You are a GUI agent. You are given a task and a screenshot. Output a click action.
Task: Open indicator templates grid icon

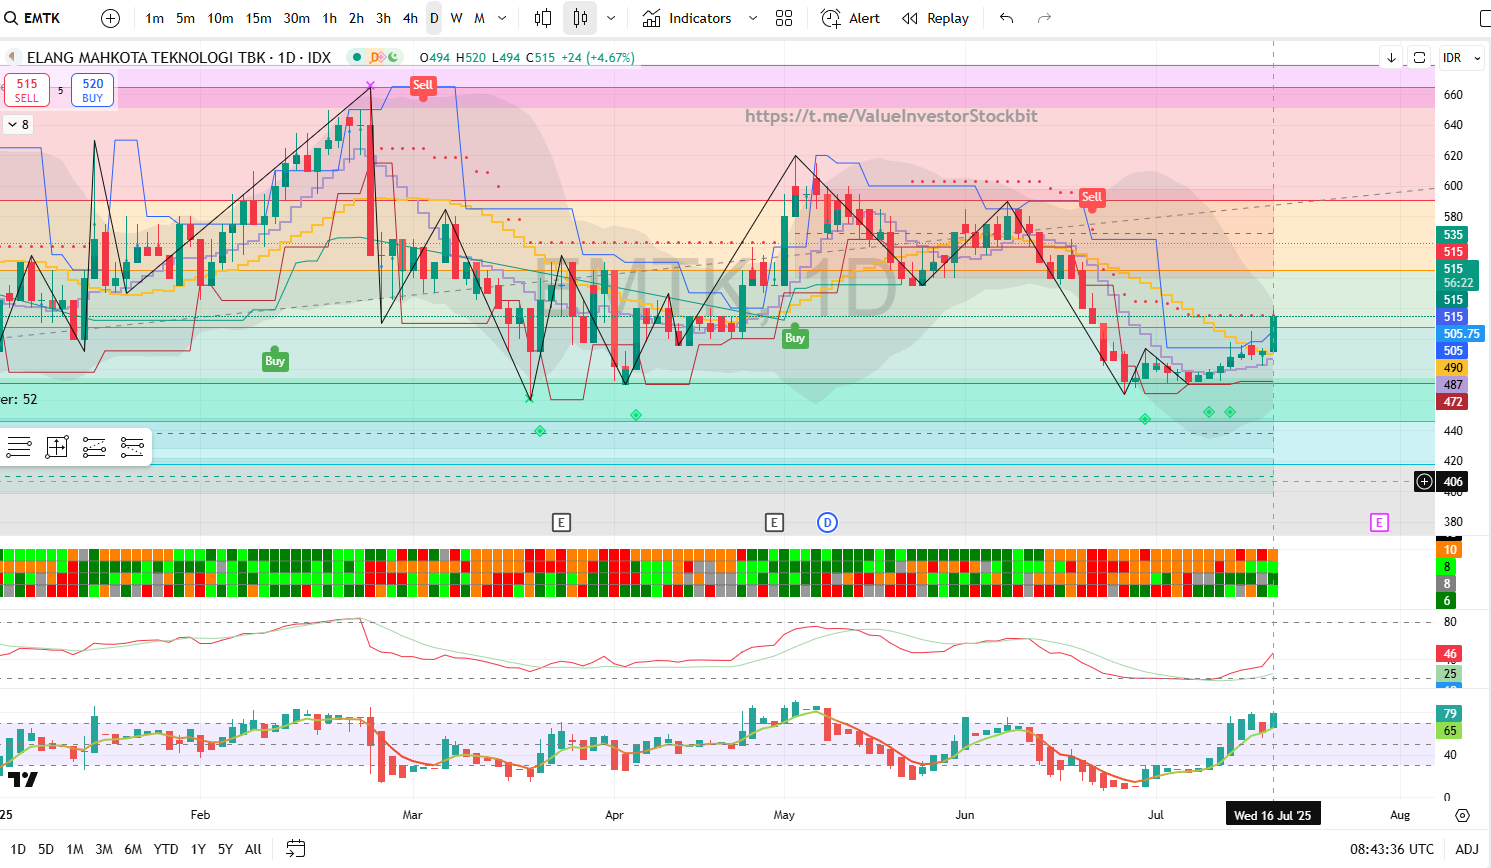tap(784, 18)
